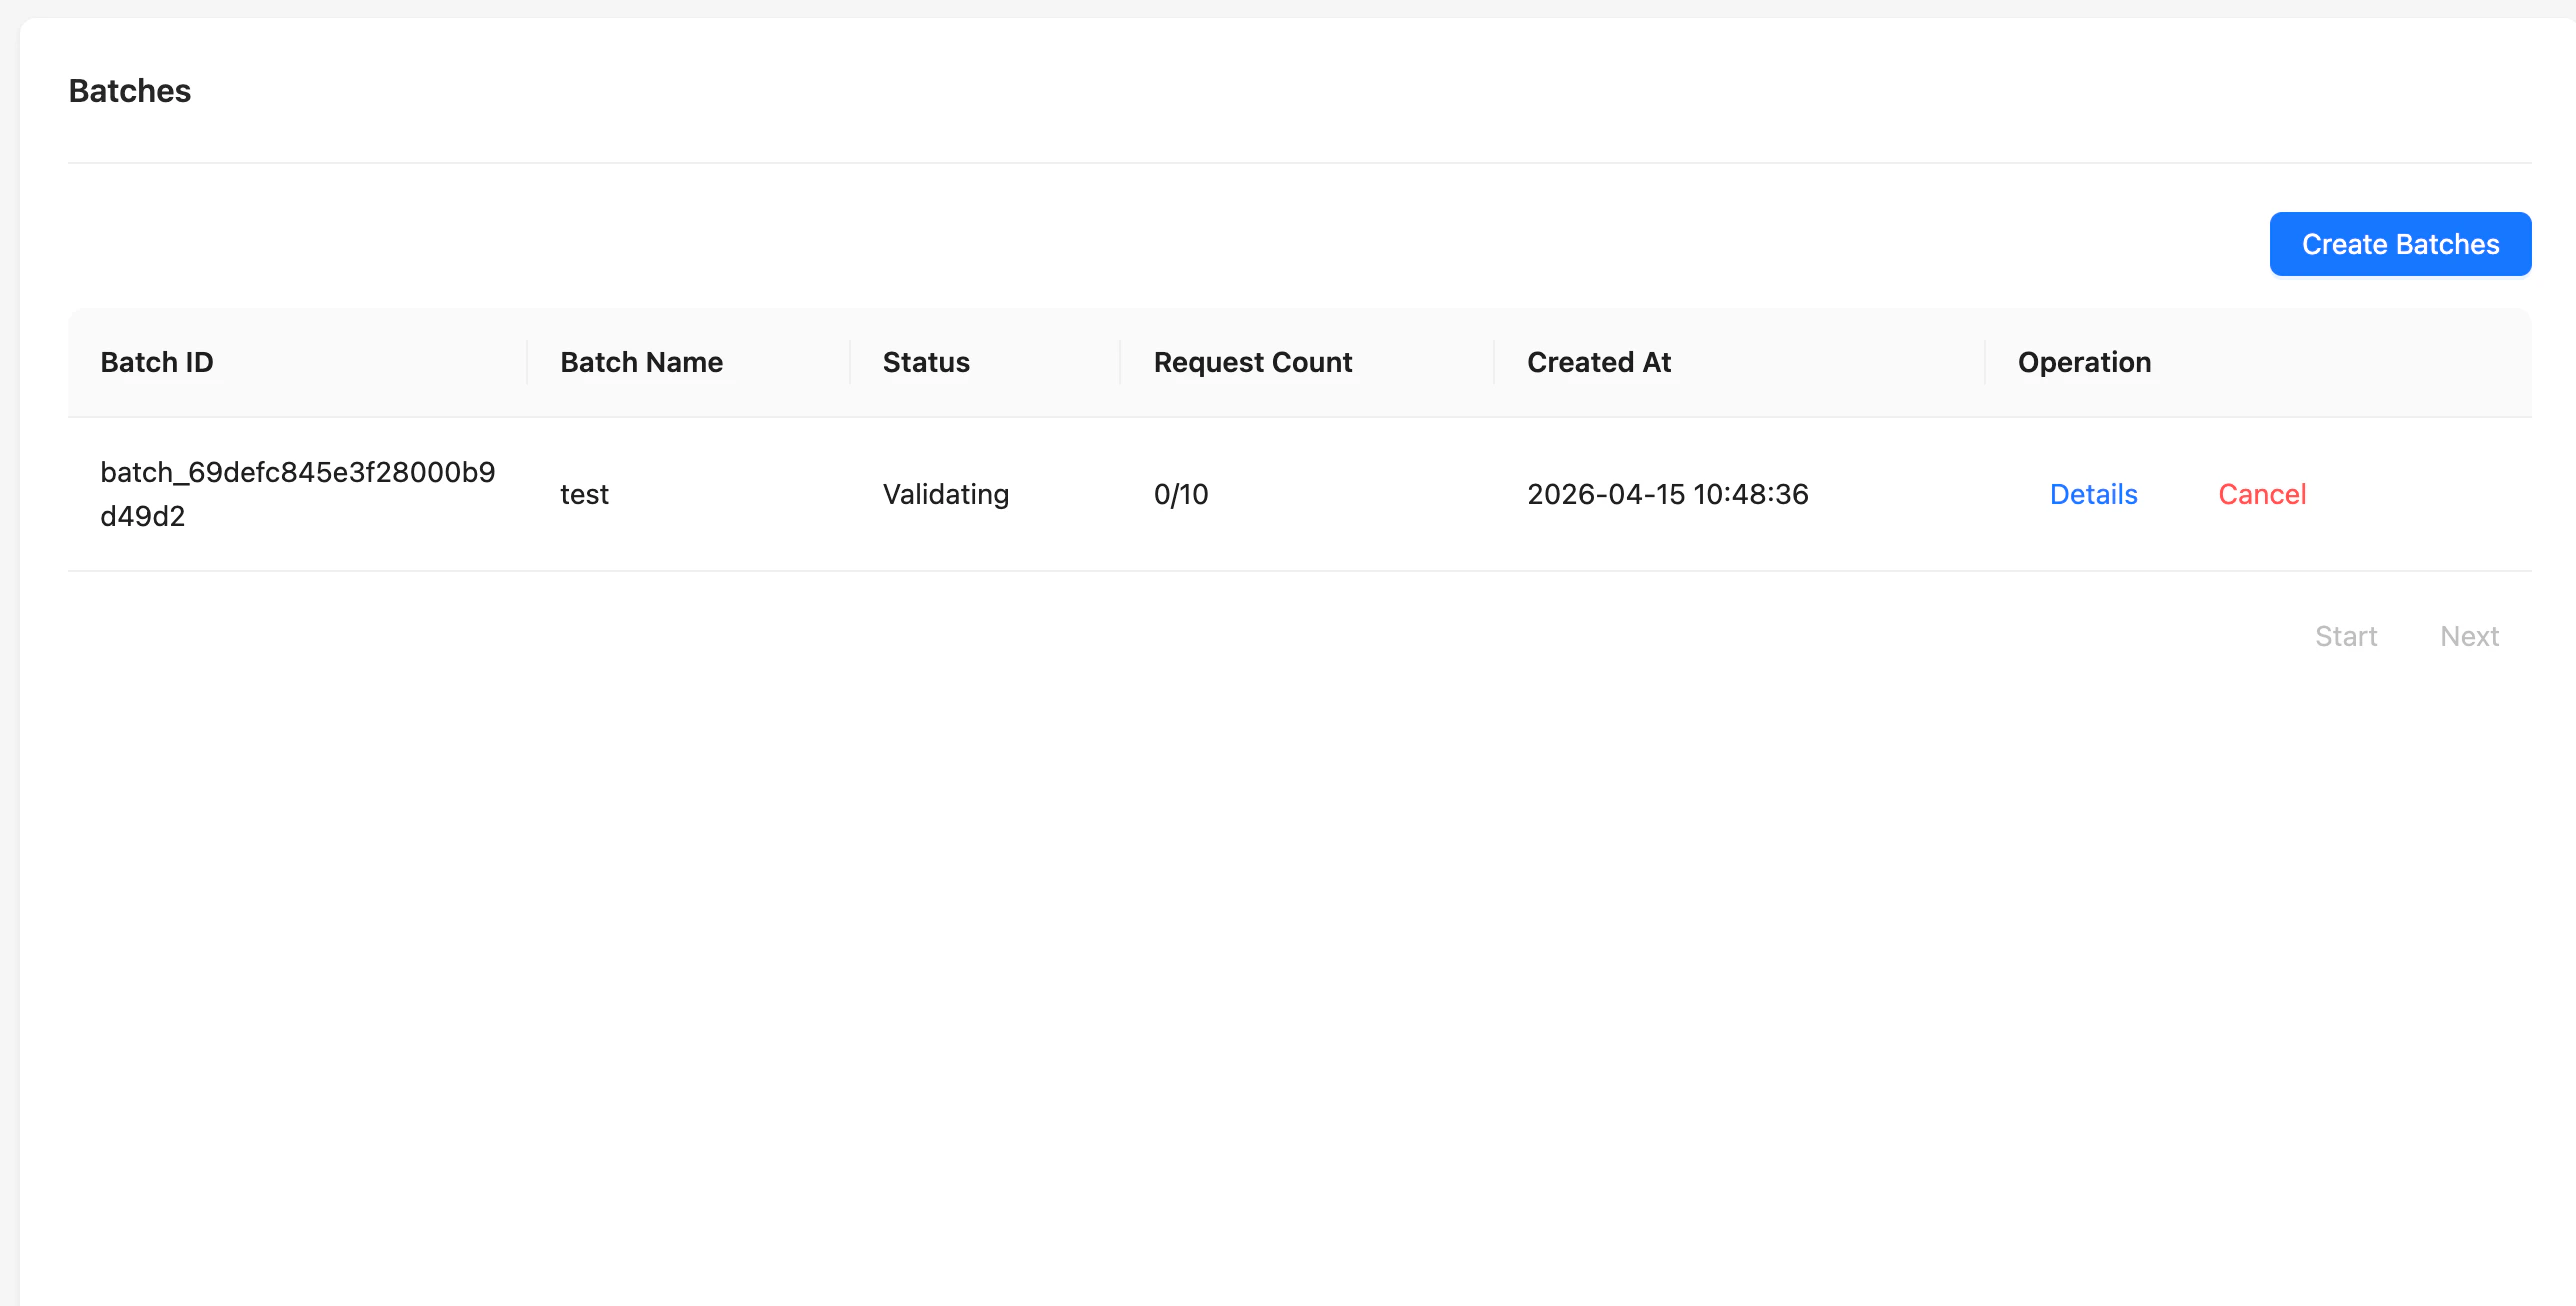Click the batch name test
The width and height of the screenshot is (2576, 1306).
point(584,494)
